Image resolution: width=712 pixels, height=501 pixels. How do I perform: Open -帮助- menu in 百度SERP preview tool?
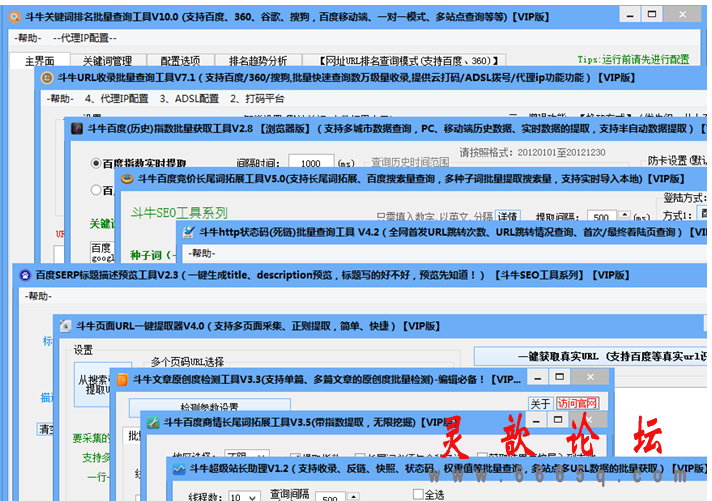[x=38, y=296]
